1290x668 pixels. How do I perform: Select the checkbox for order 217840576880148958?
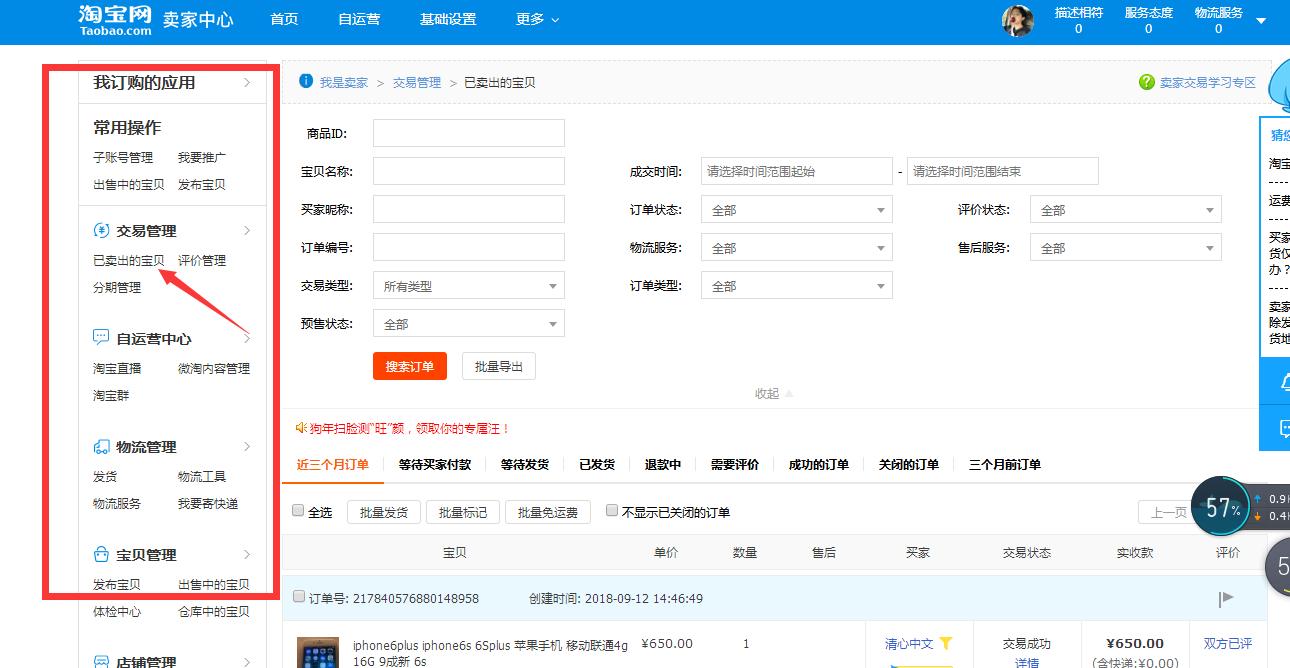[x=297, y=596]
